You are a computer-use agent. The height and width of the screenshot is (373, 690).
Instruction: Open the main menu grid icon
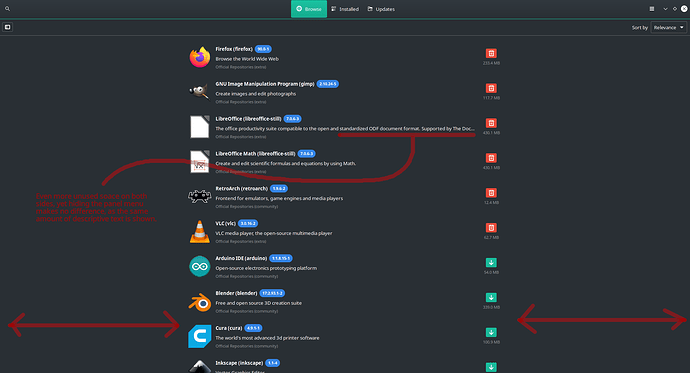pyautogui.click(x=652, y=9)
